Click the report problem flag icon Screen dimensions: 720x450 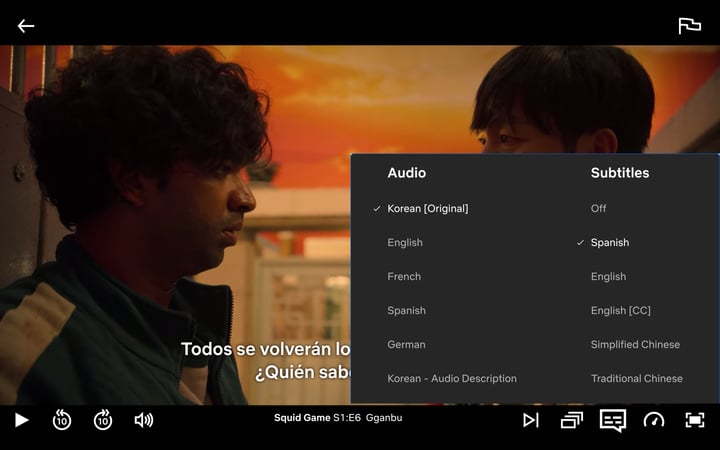point(689,26)
